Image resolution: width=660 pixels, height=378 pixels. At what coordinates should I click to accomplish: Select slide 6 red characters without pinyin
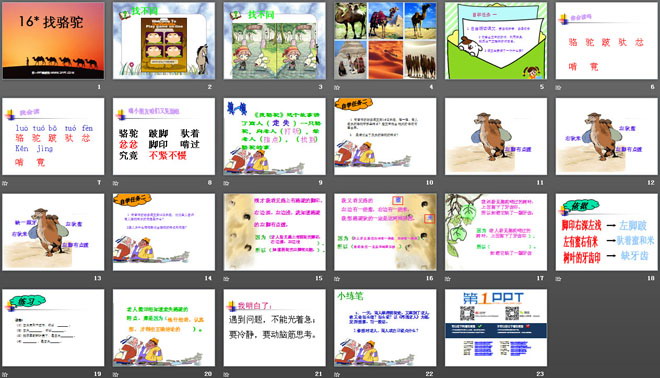(607, 40)
